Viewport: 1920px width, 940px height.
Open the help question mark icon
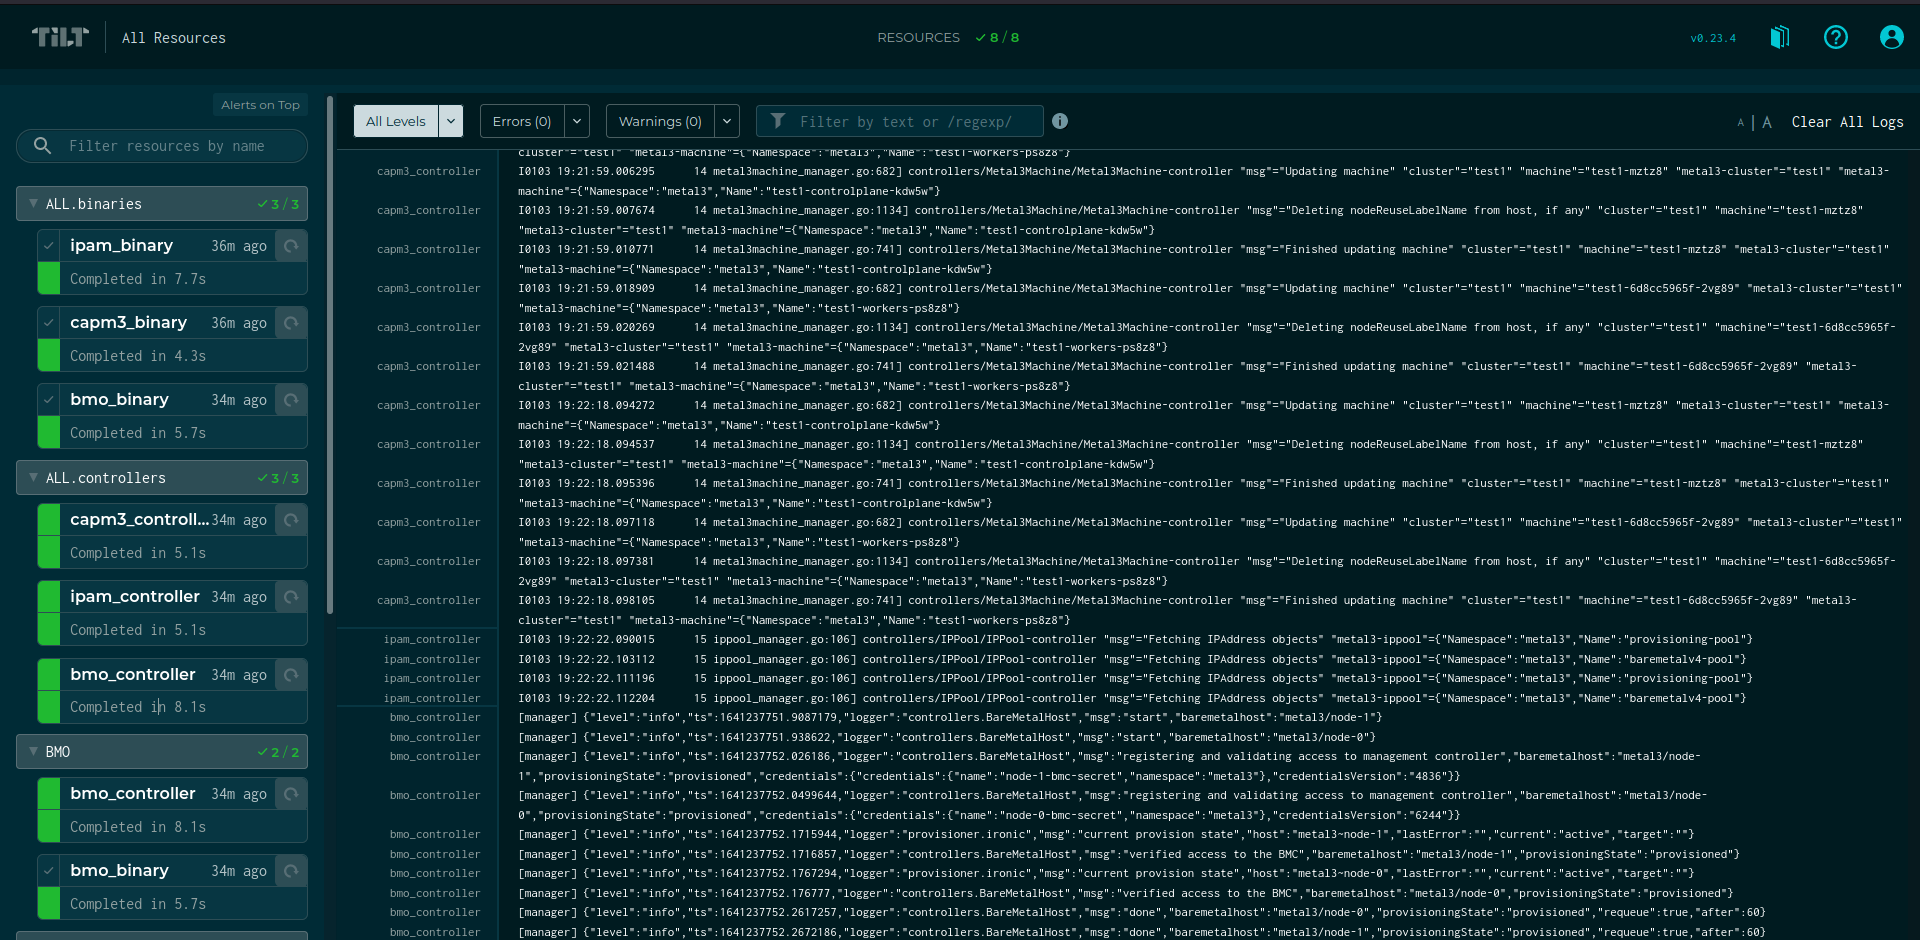click(1836, 37)
